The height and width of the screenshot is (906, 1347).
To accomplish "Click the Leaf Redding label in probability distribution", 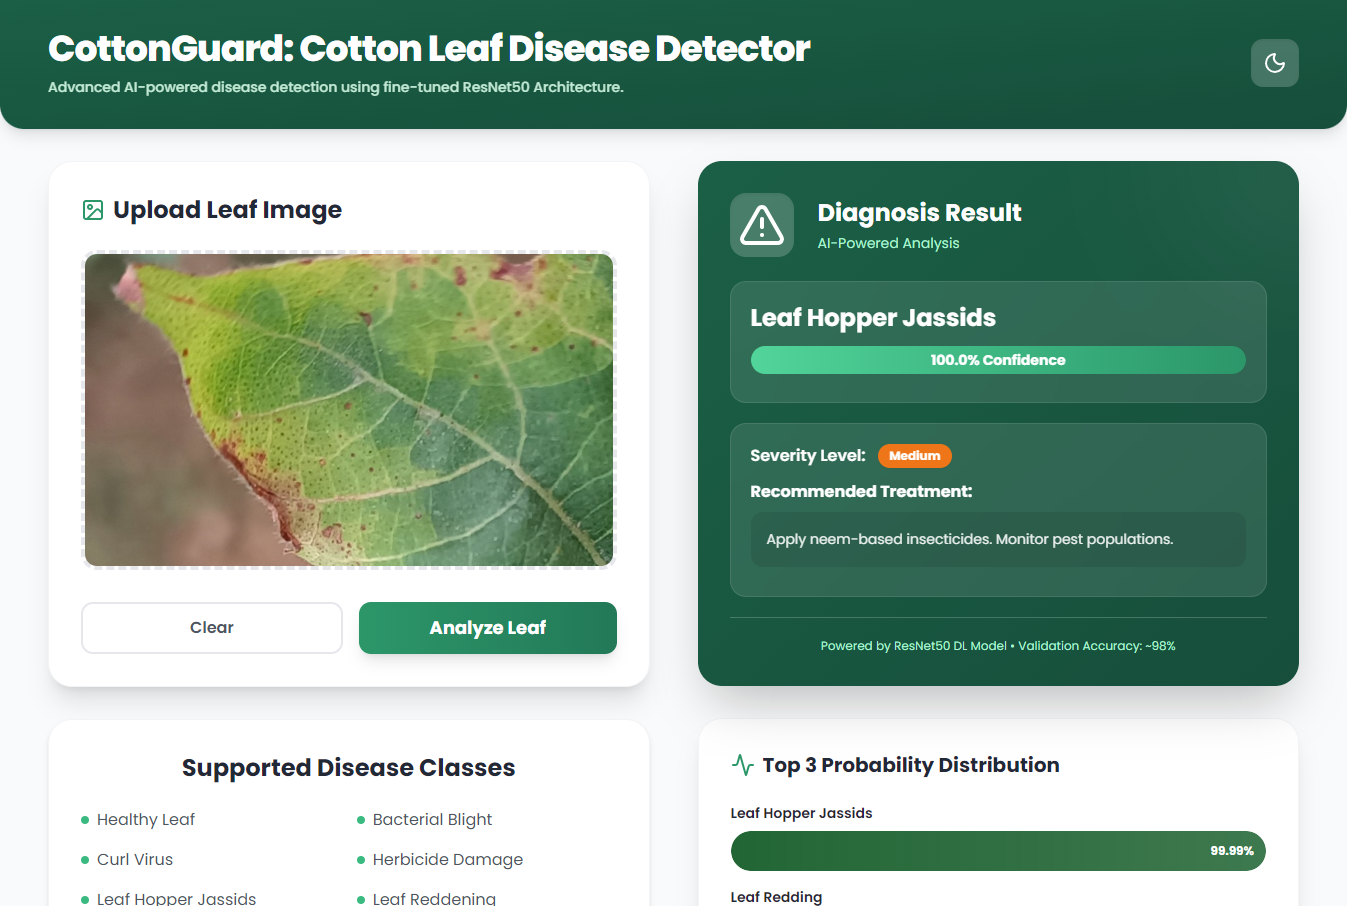I will click(x=776, y=897).
